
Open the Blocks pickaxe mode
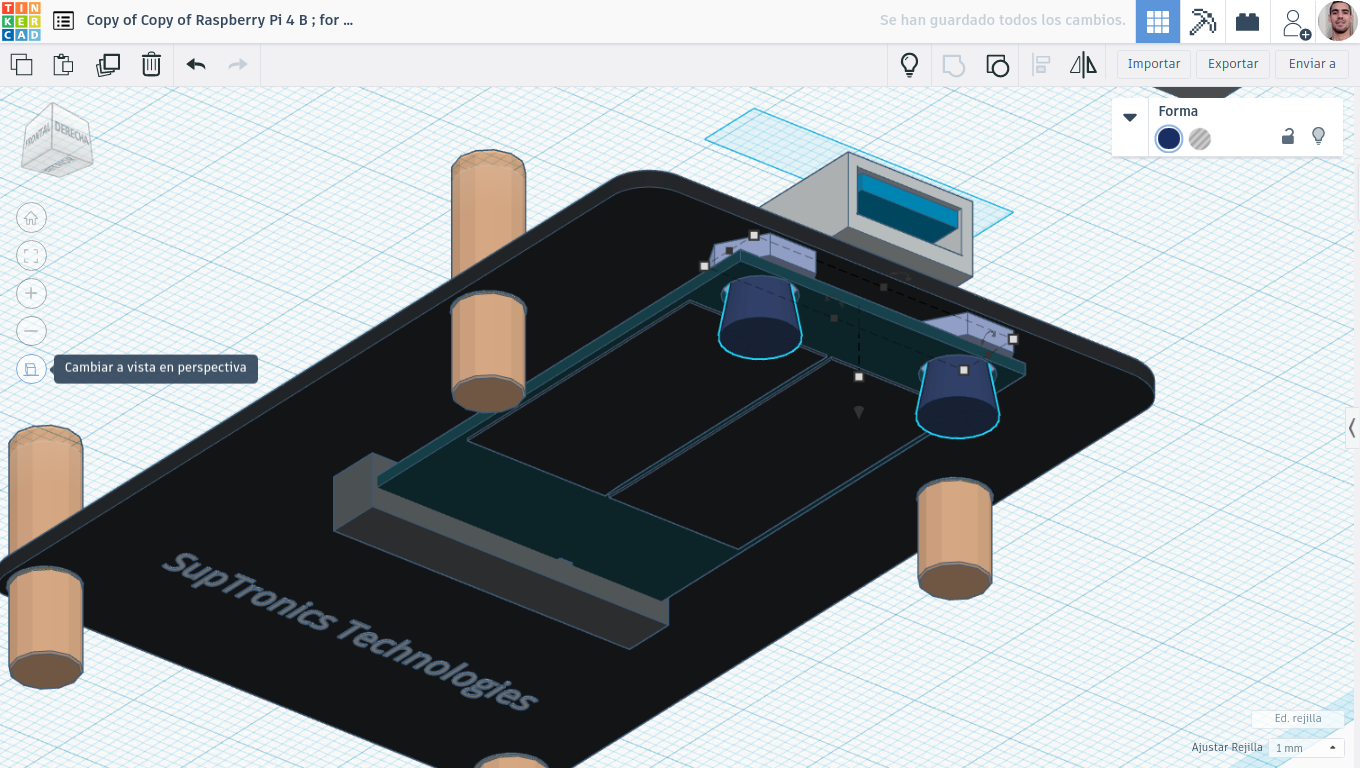1203,21
